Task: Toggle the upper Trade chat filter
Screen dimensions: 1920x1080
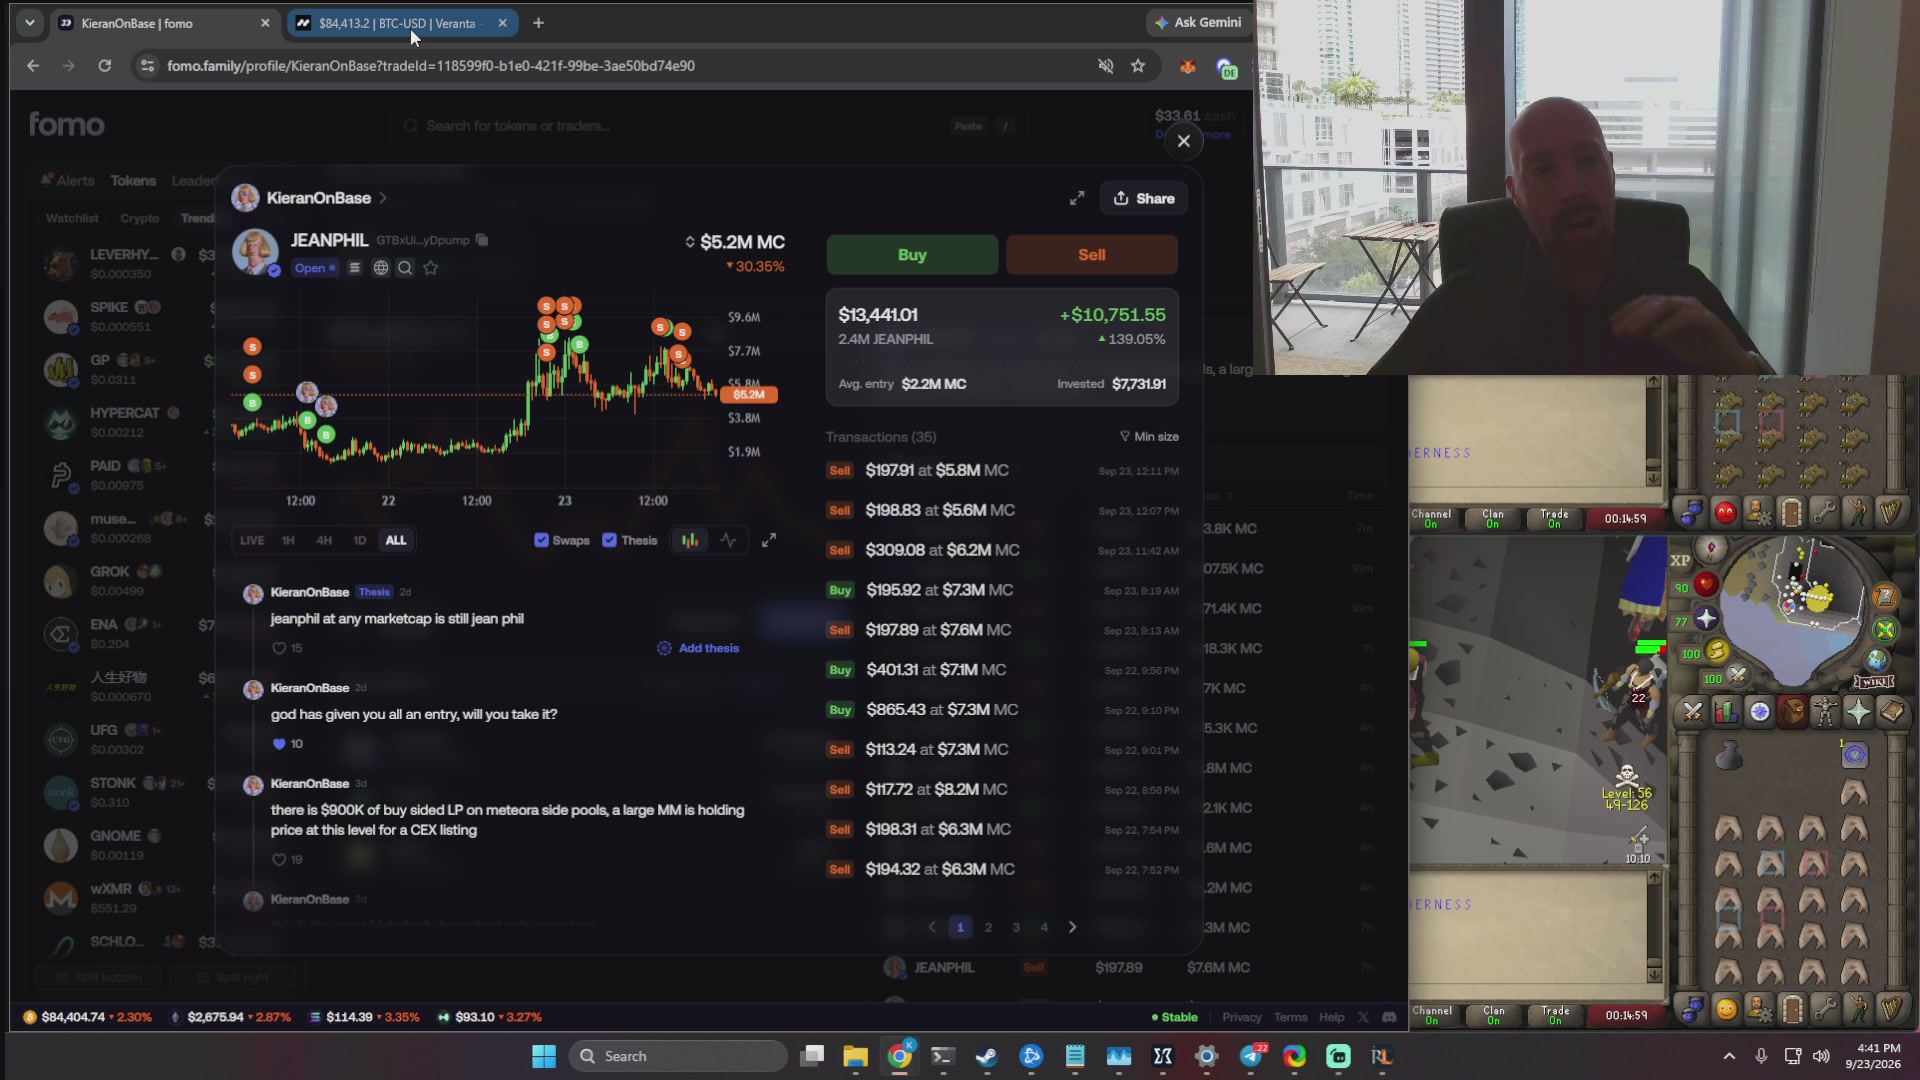Action: click(x=1555, y=518)
